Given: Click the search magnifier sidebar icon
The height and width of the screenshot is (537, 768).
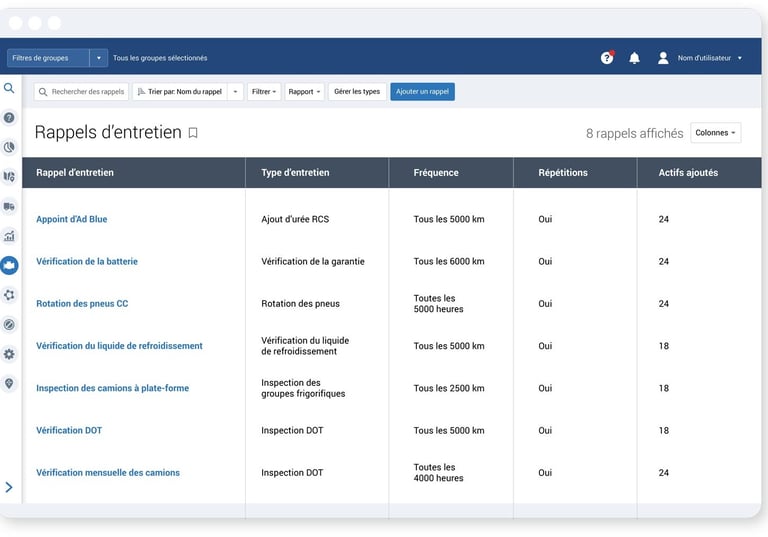Looking at the screenshot, I should coord(9,88).
